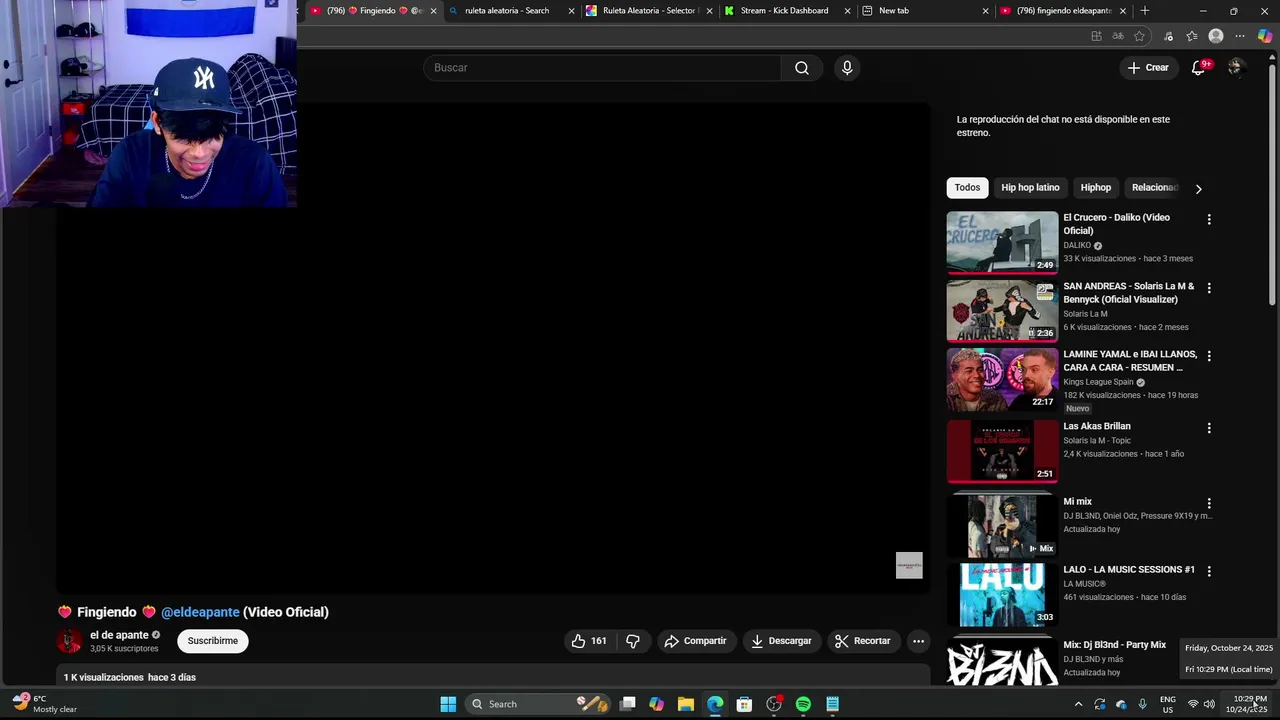
Task: Open Las Akas Brillan title
Action: 1097,427
